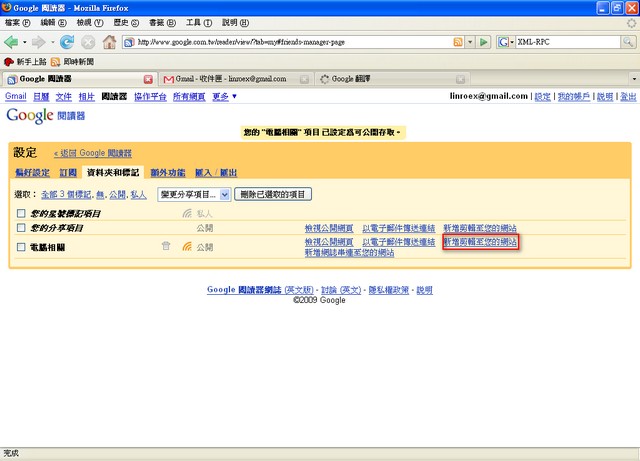Click the site icon in the address bar
This screenshot has height=461, width=640.
click(x=129, y=42)
